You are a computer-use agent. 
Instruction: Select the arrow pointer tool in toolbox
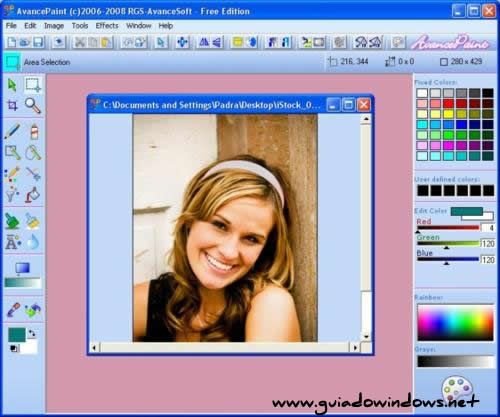coord(12,85)
